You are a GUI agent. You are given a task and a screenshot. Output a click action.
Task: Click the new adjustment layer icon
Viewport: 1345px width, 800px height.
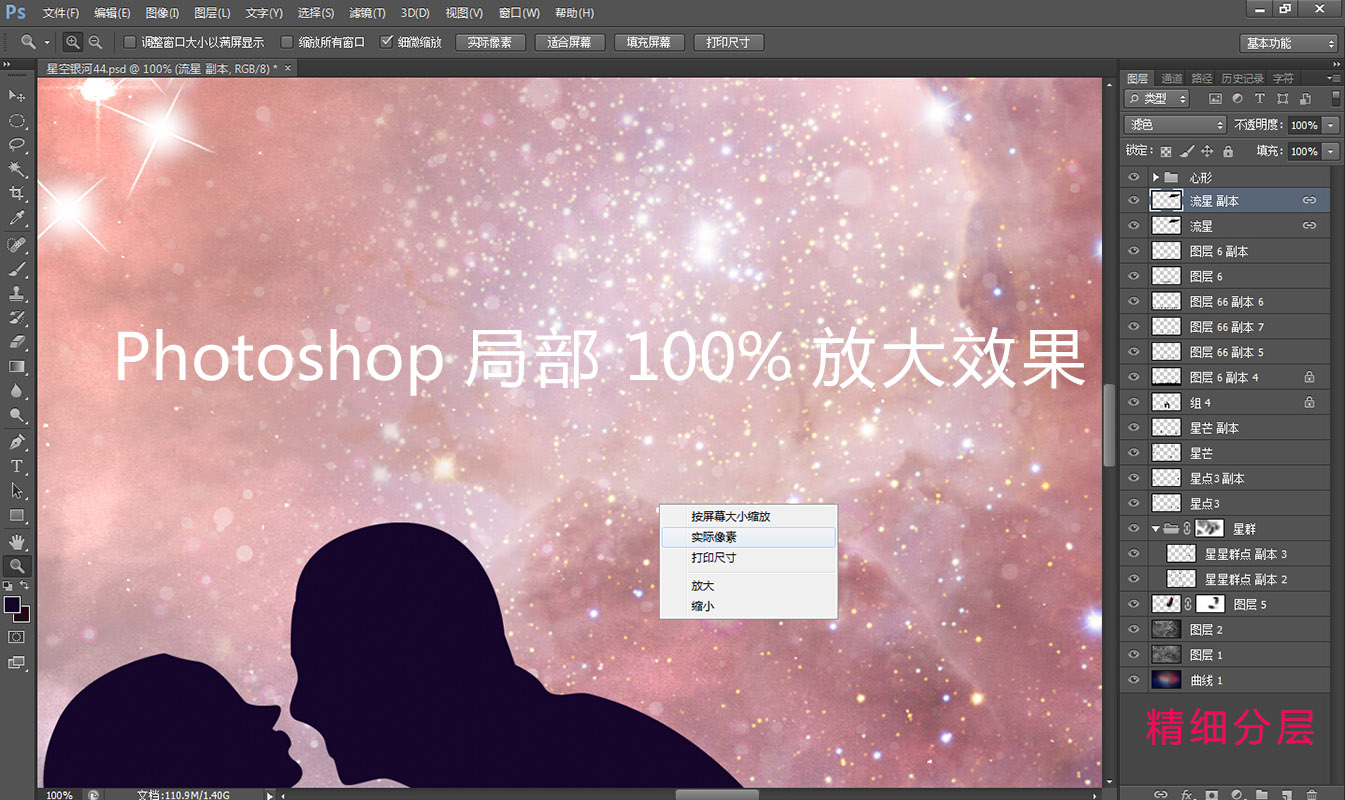click(x=1237, y=795)
